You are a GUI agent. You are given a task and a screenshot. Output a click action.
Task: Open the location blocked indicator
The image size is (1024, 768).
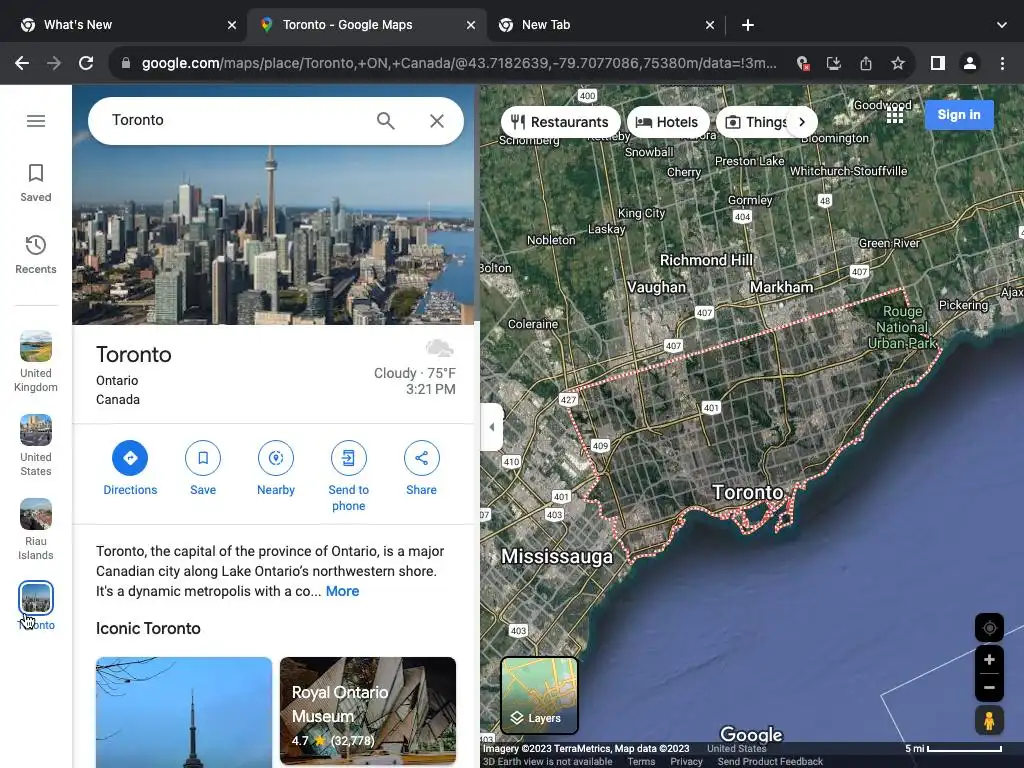point(803,63)
